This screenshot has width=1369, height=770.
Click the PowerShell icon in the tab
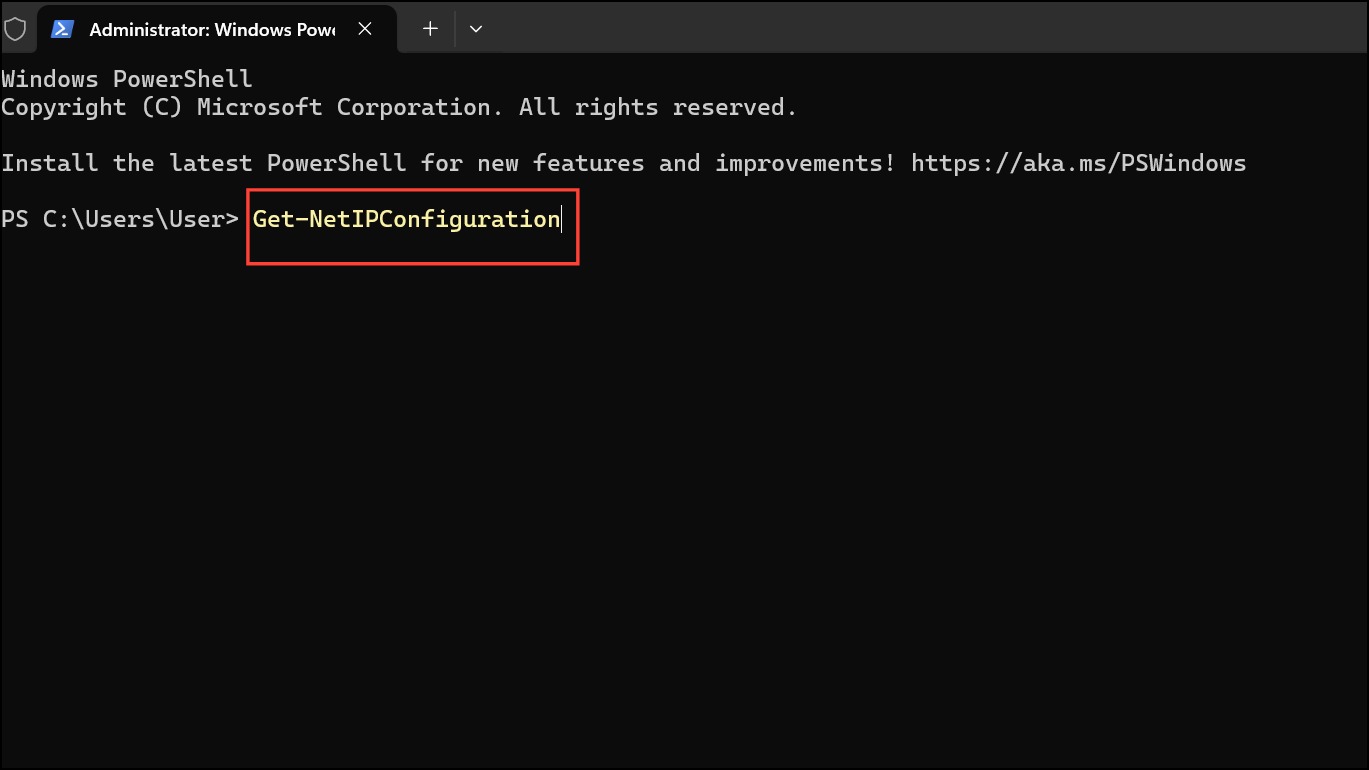(x=63, y=29)
